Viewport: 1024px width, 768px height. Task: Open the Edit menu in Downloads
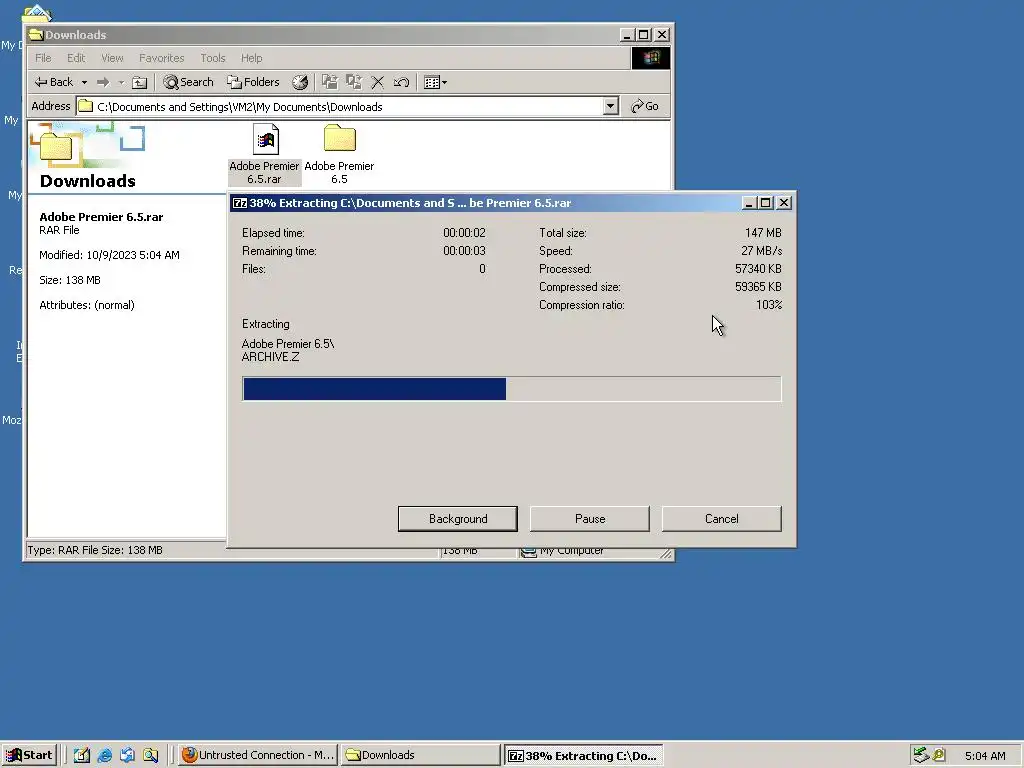[76, 58]
